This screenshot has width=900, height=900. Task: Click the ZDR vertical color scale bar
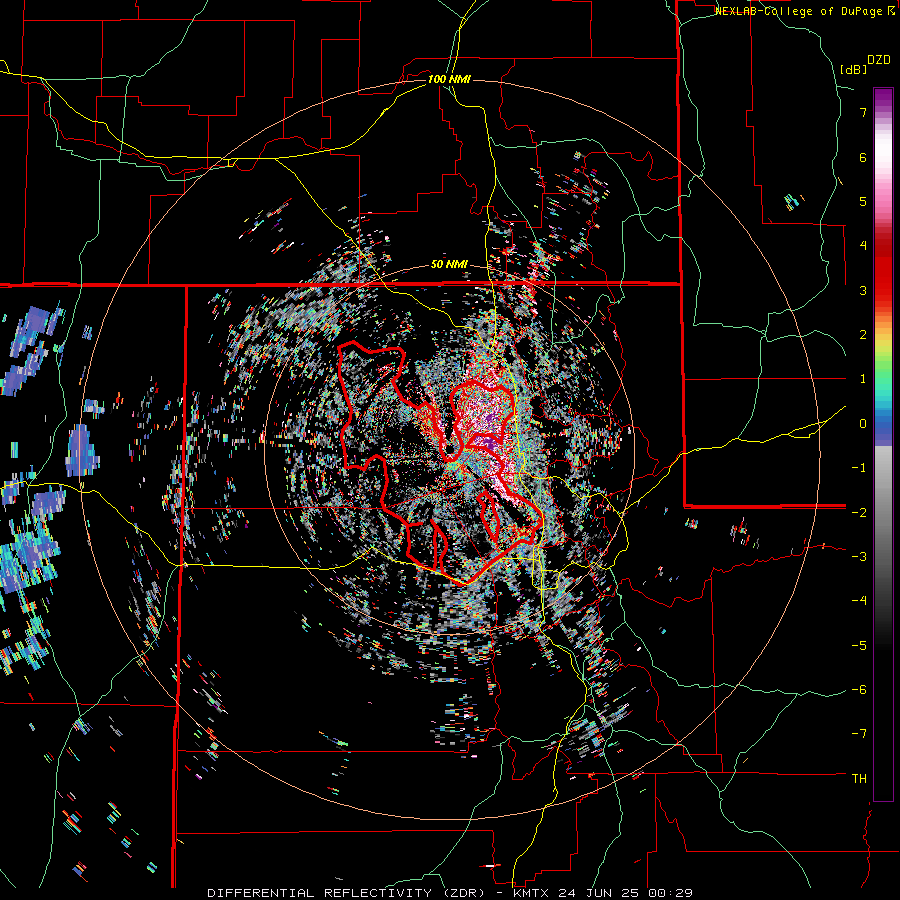(x=883, y=444)
